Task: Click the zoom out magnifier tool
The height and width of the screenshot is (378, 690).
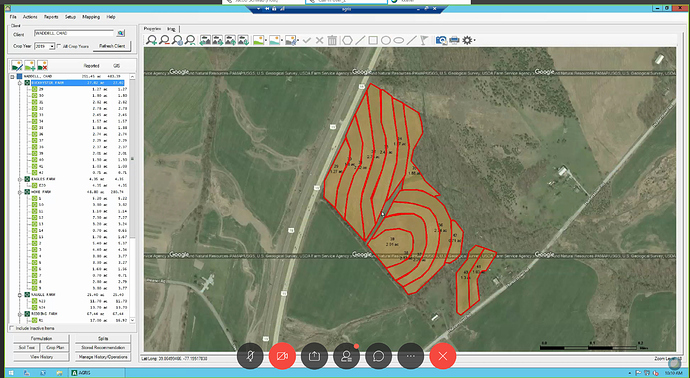Action: [165, 40]
